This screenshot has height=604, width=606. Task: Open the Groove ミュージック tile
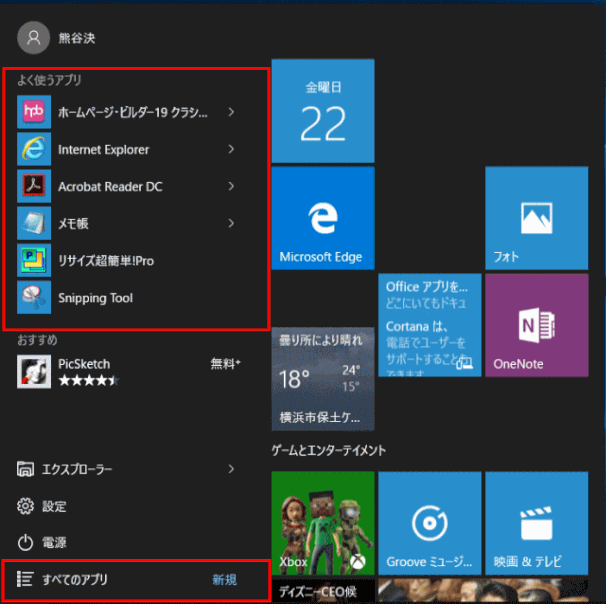pos(430,523)
